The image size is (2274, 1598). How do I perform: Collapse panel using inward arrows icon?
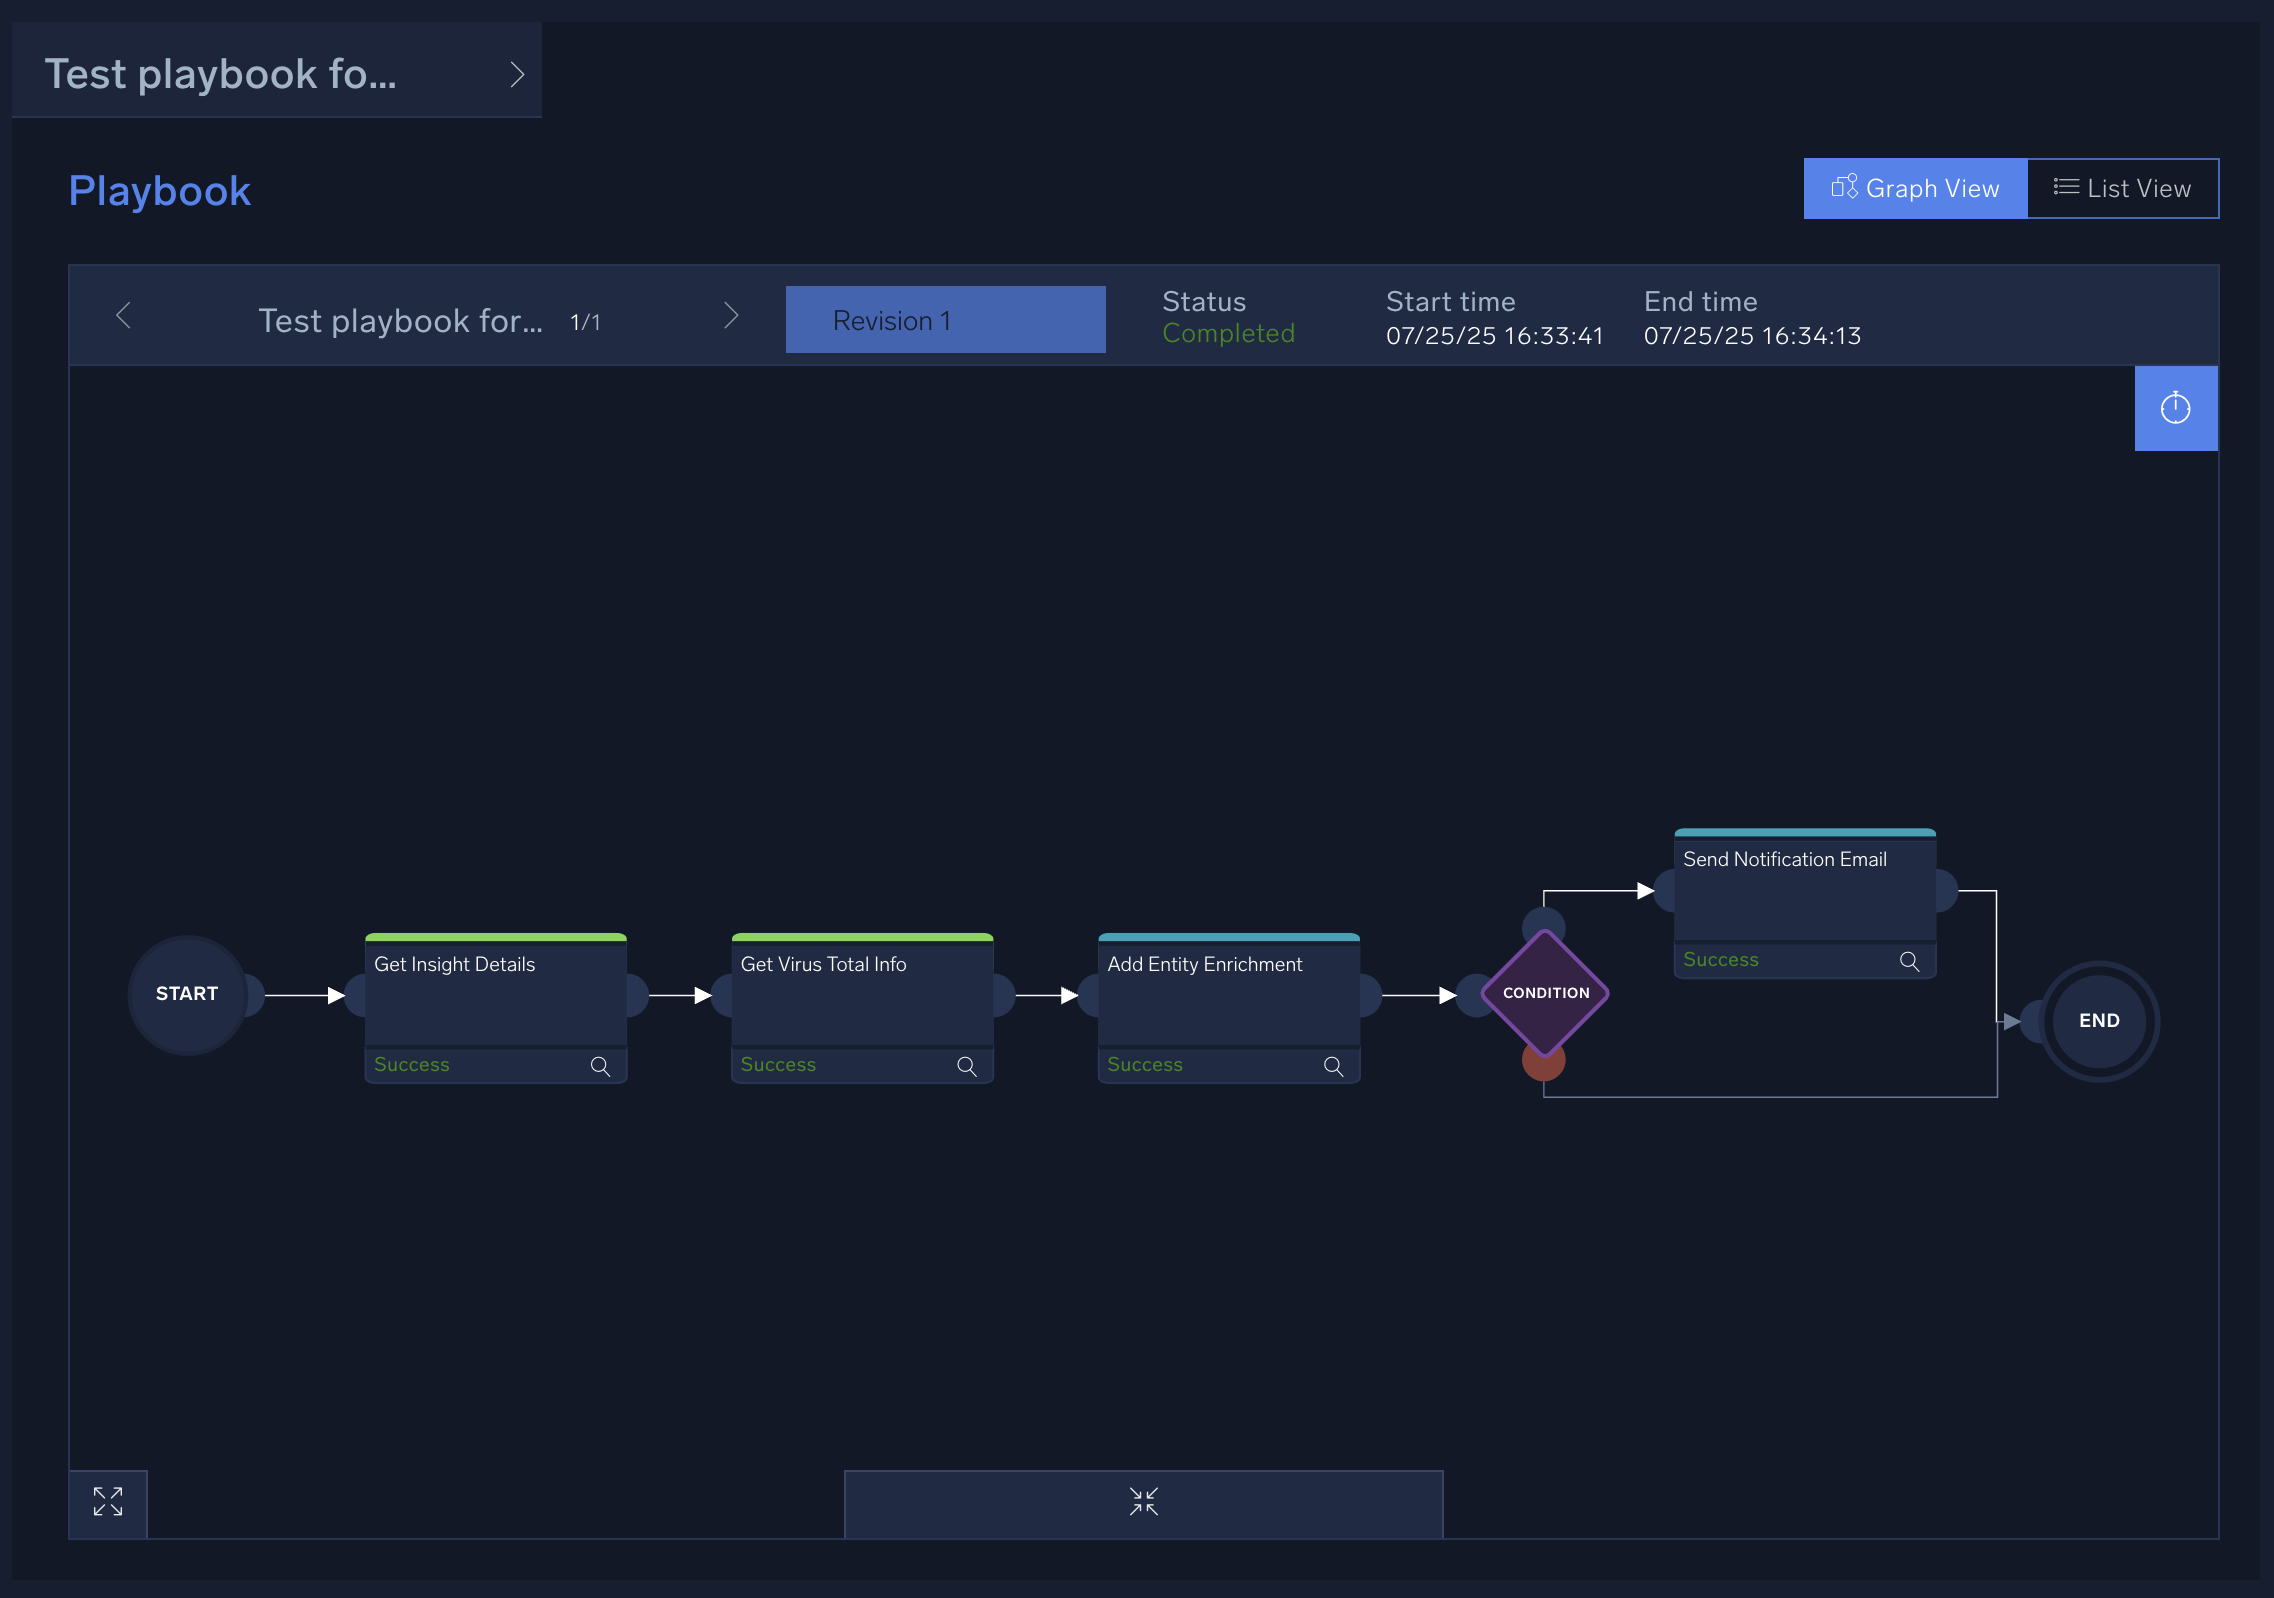1143,1502
